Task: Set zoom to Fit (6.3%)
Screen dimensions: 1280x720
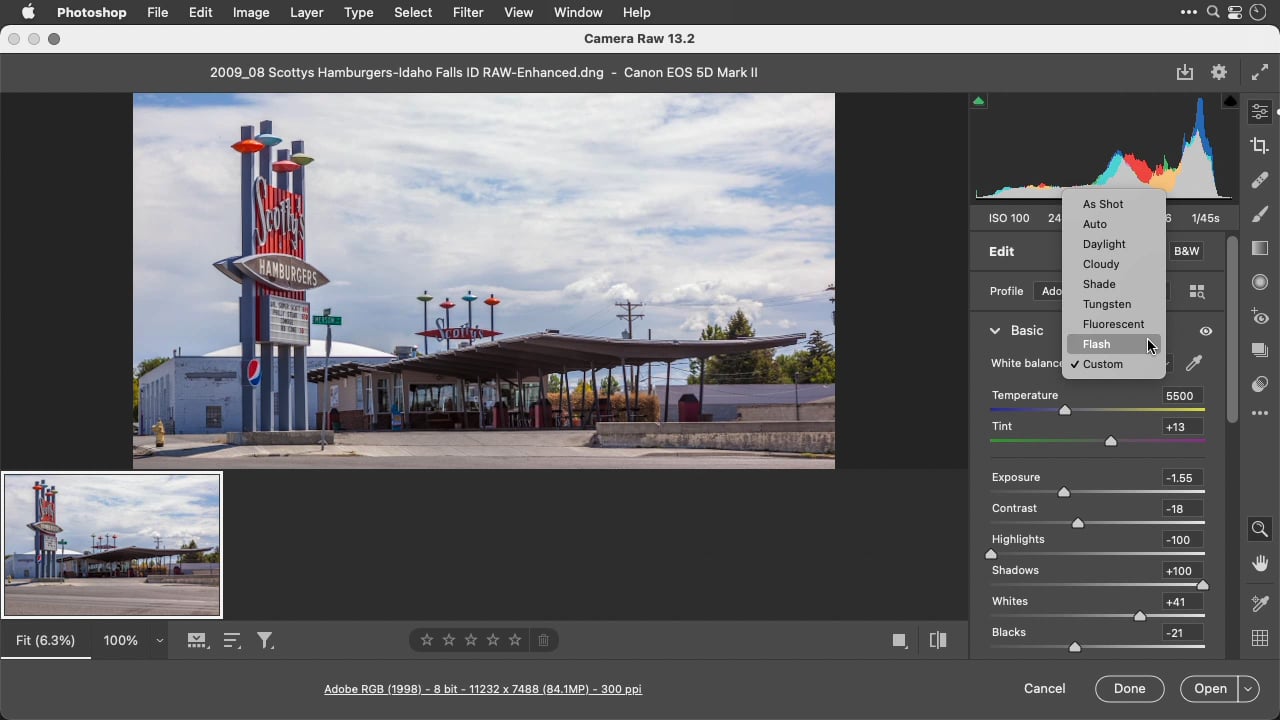Action: click(x=45, y=640)
